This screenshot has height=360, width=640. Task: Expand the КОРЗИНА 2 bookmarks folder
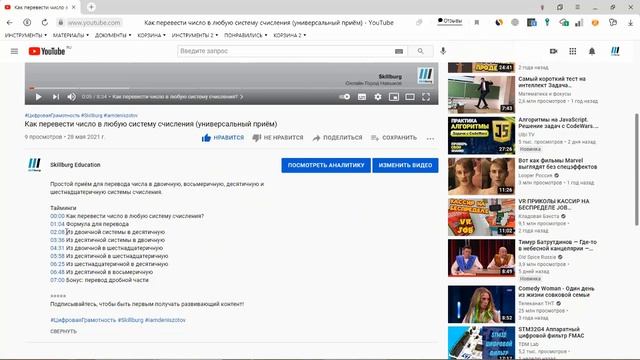(x=290, y=36)
